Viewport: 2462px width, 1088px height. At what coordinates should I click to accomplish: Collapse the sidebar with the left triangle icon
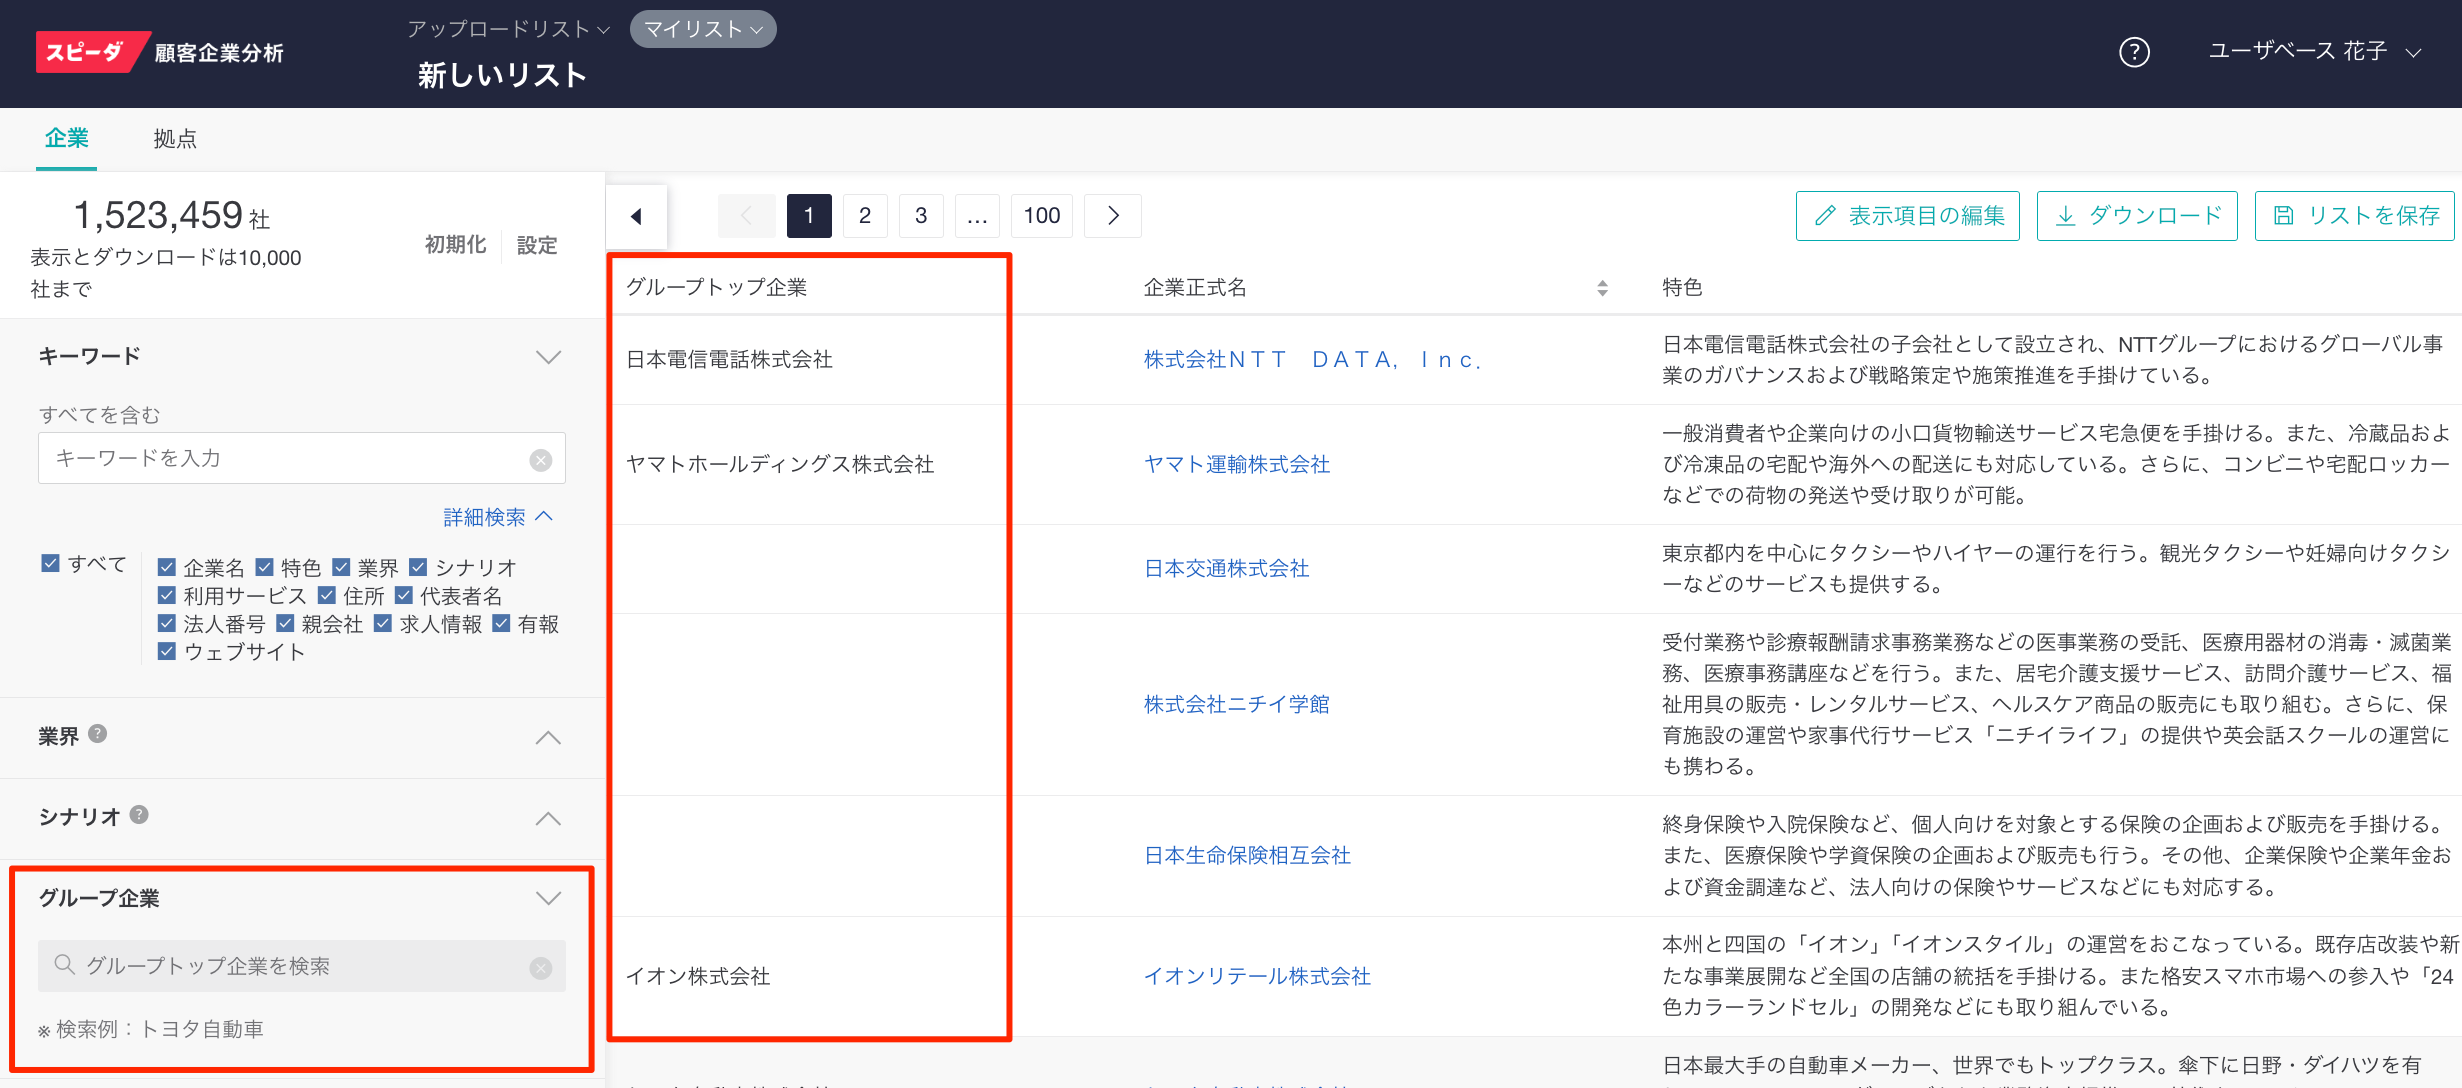coord(636,216)
